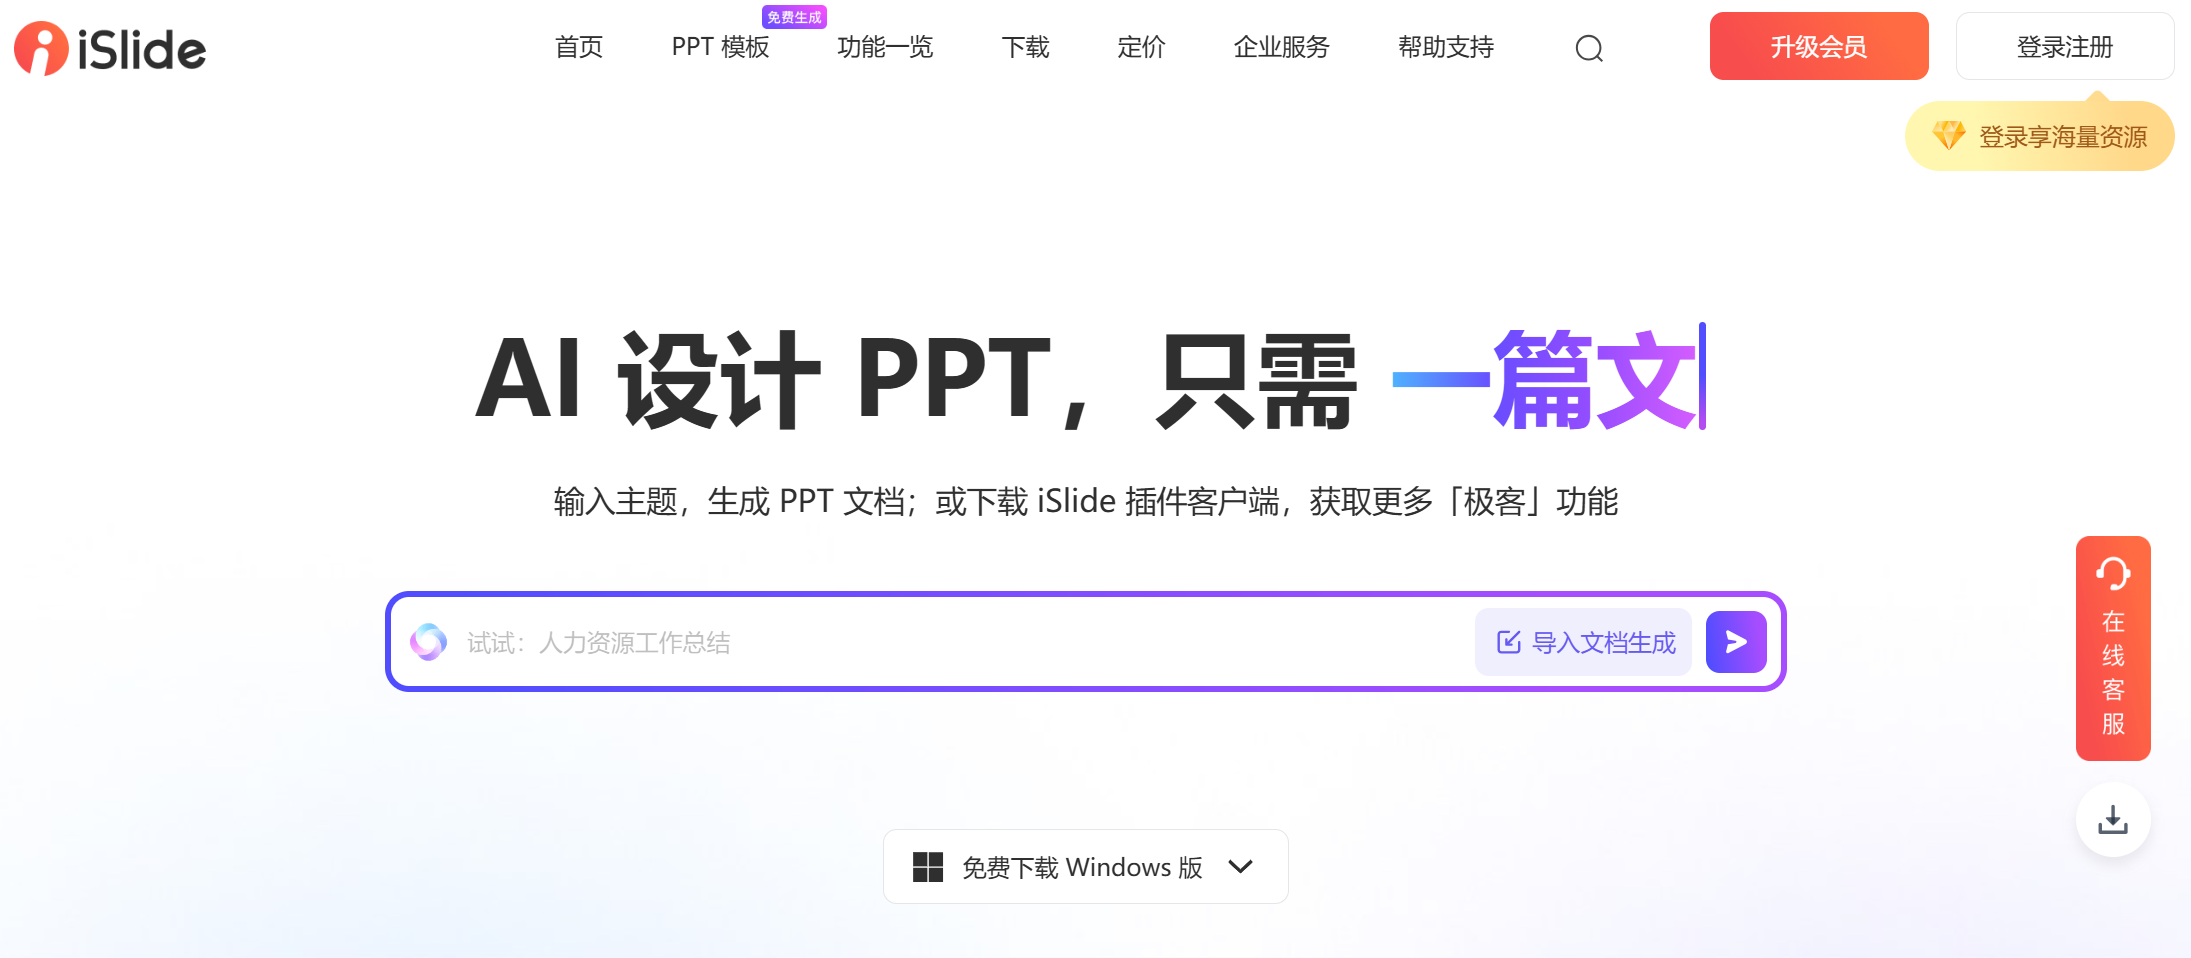This screenshot has width=2191, height=958.
Task: Open 下载 navigation item
Action: tap(1025, 47)
